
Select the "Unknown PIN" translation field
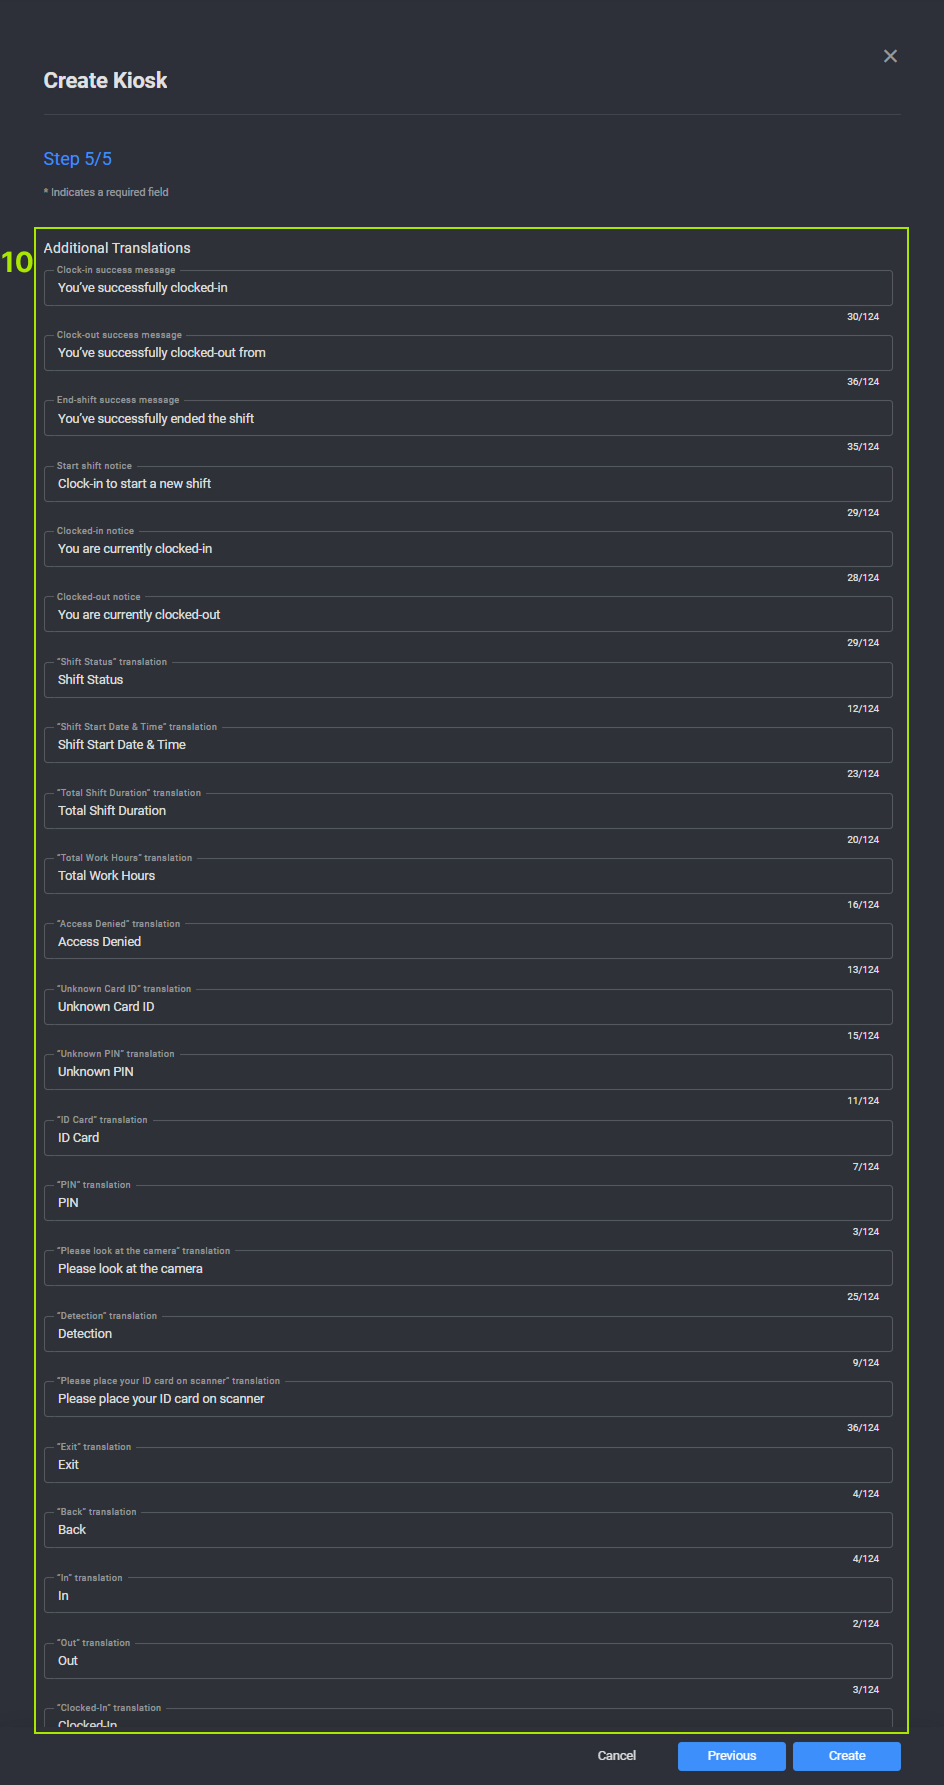pyautogui.click(x=468, y=1072)
